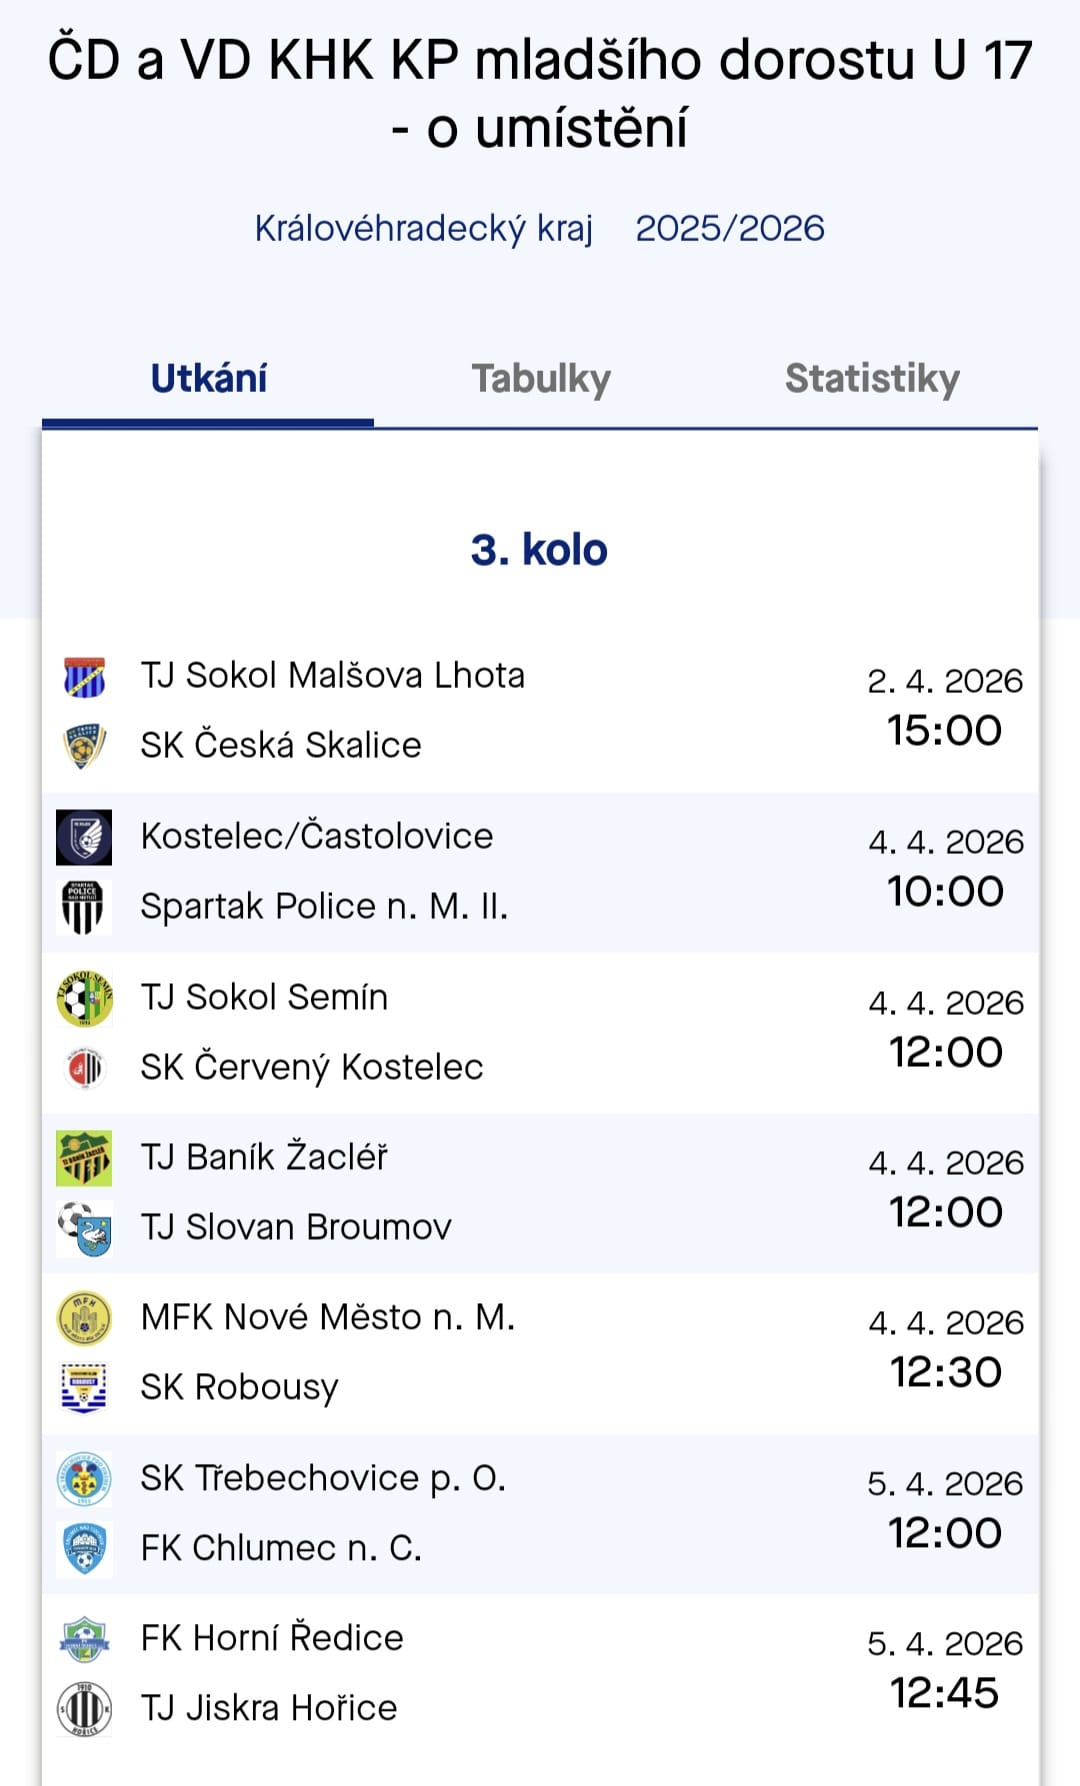Click the FK Horní Ředice club crest
The image size is (1080, 1786).
[84, 1639]
